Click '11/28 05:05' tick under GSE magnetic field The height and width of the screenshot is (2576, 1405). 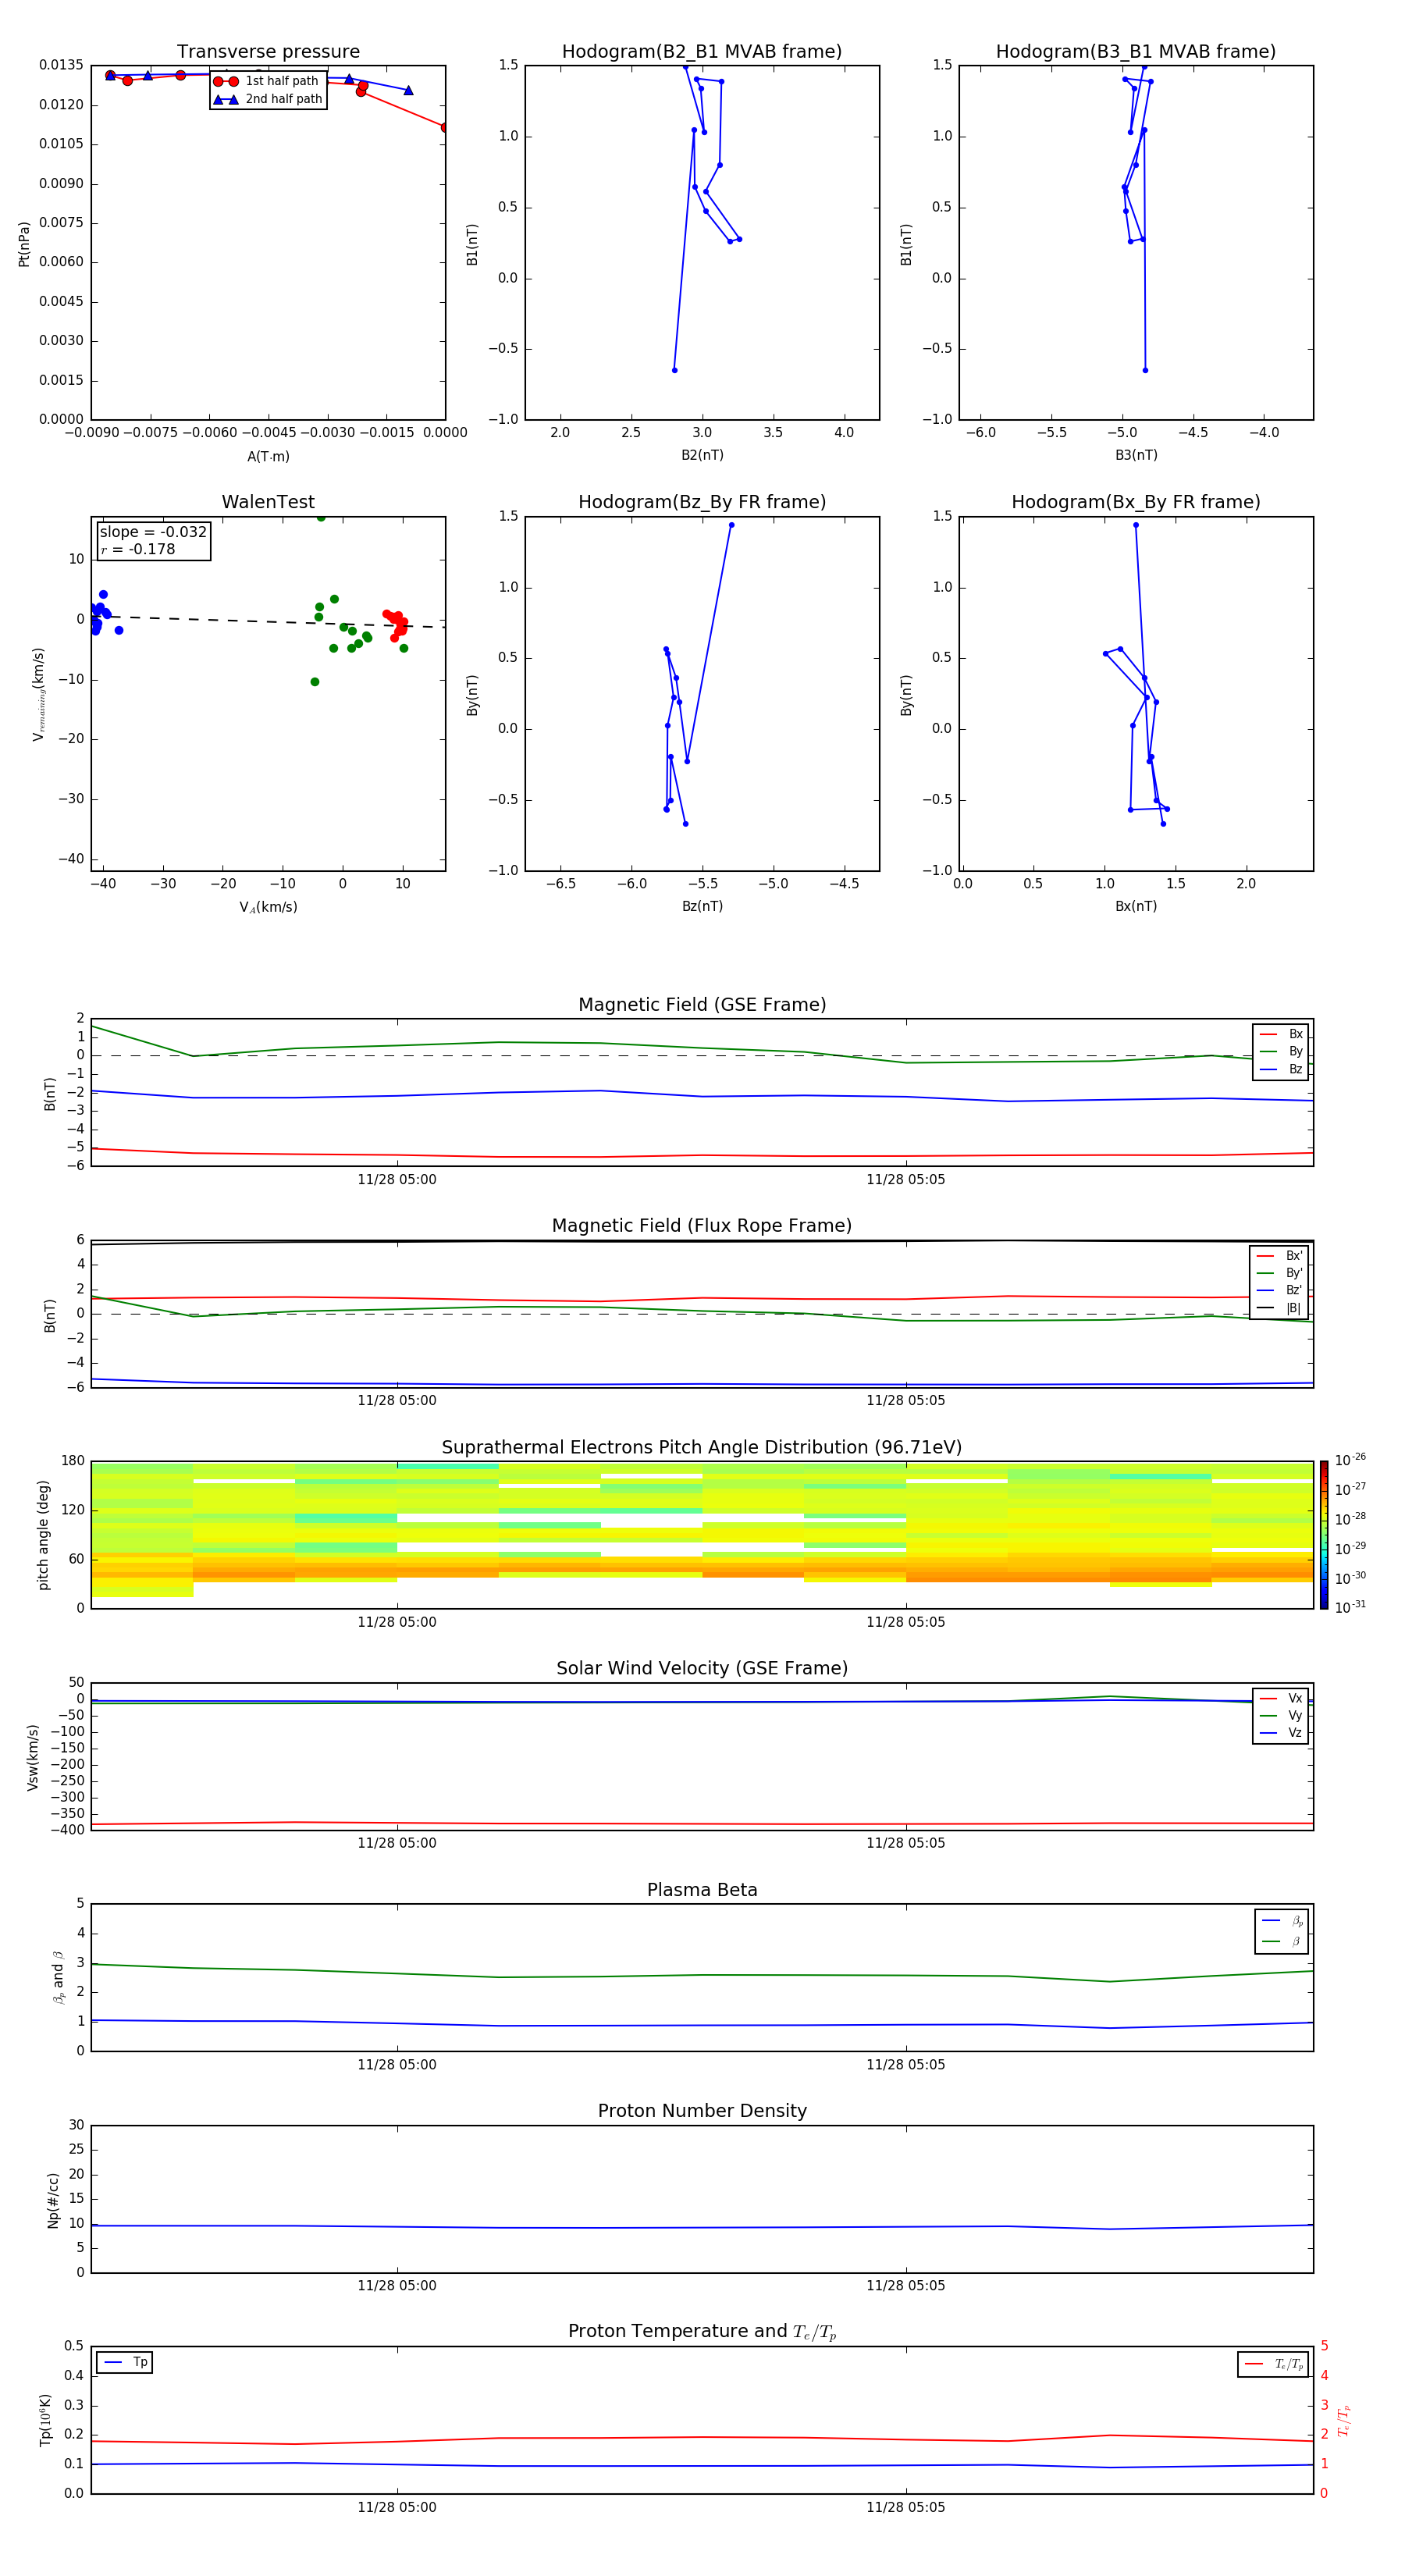(906, 1180)
